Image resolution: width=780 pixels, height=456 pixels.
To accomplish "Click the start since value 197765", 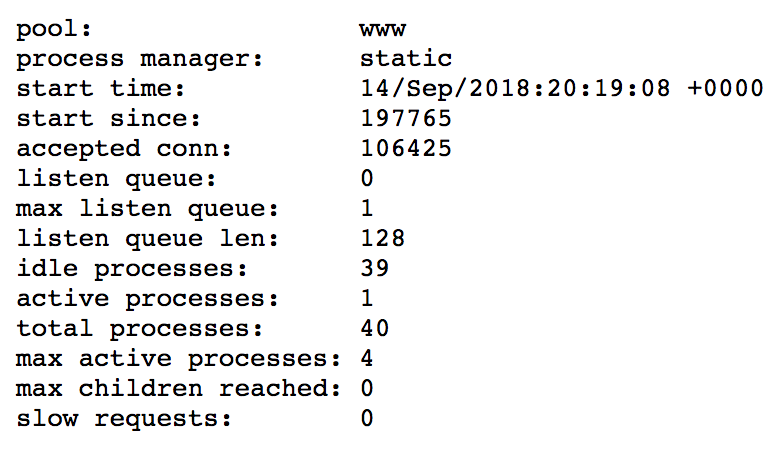I will tap(406, 119).
